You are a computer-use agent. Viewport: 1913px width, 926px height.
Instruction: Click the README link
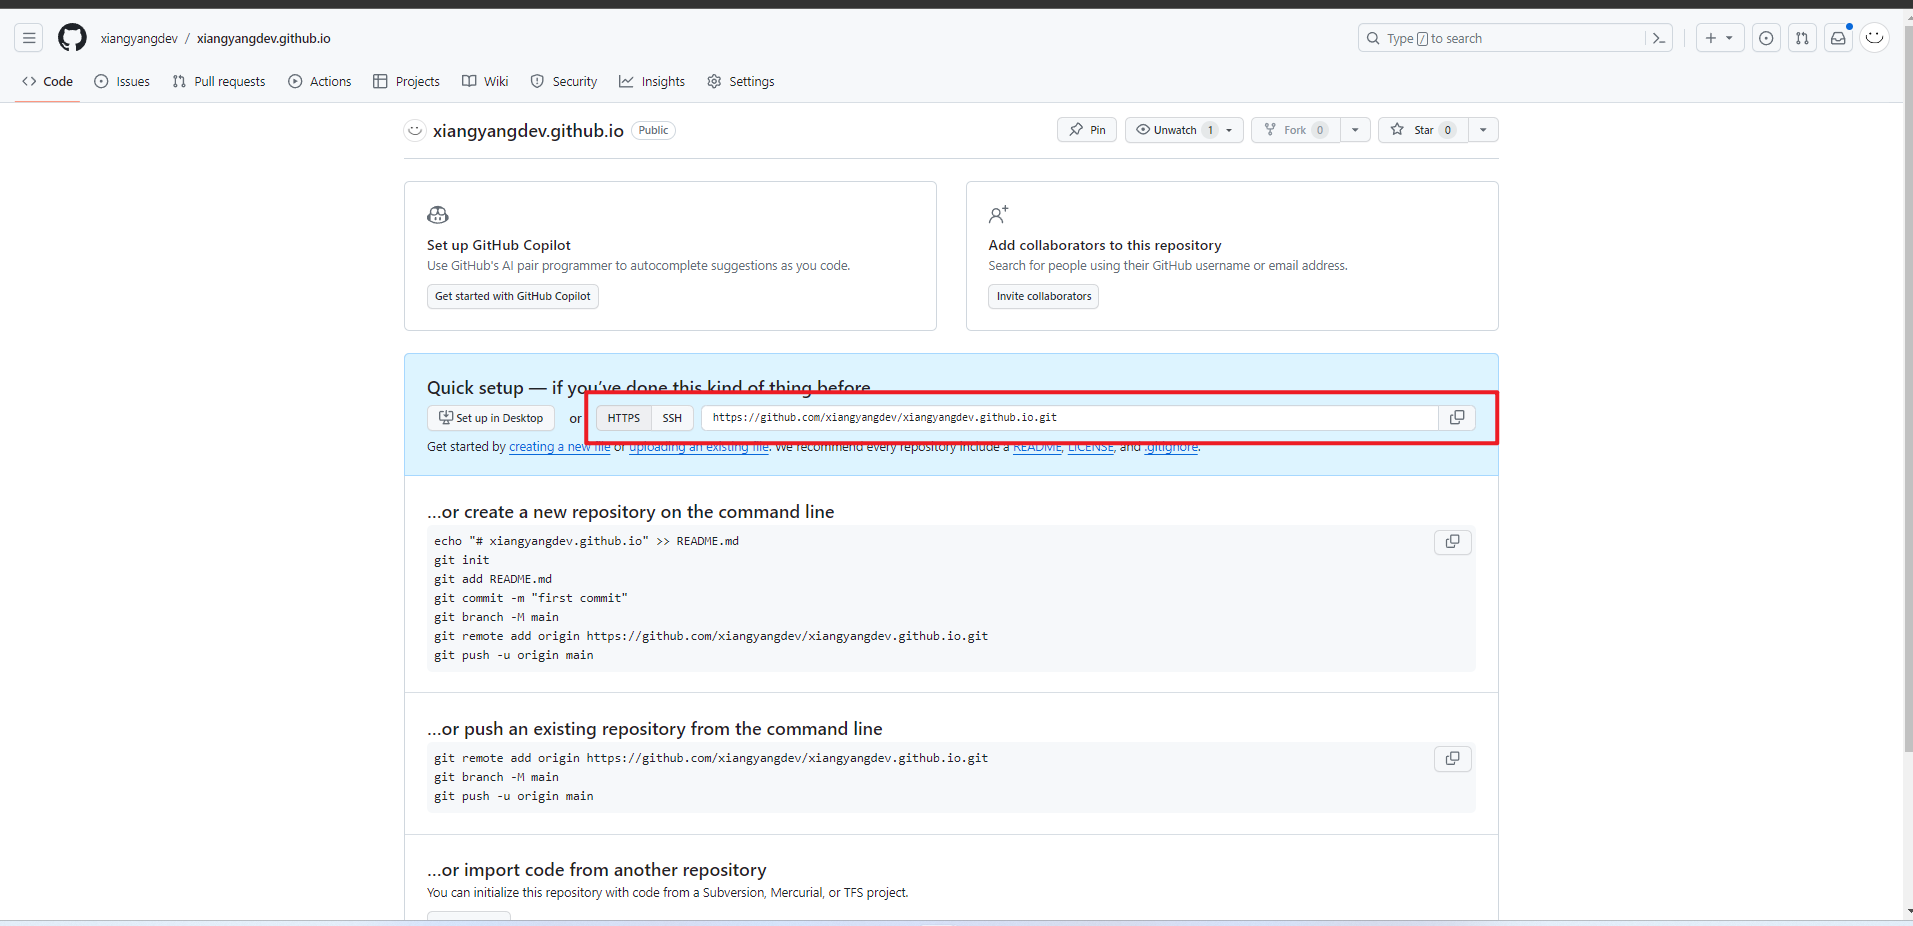[x=1037, y=447]
